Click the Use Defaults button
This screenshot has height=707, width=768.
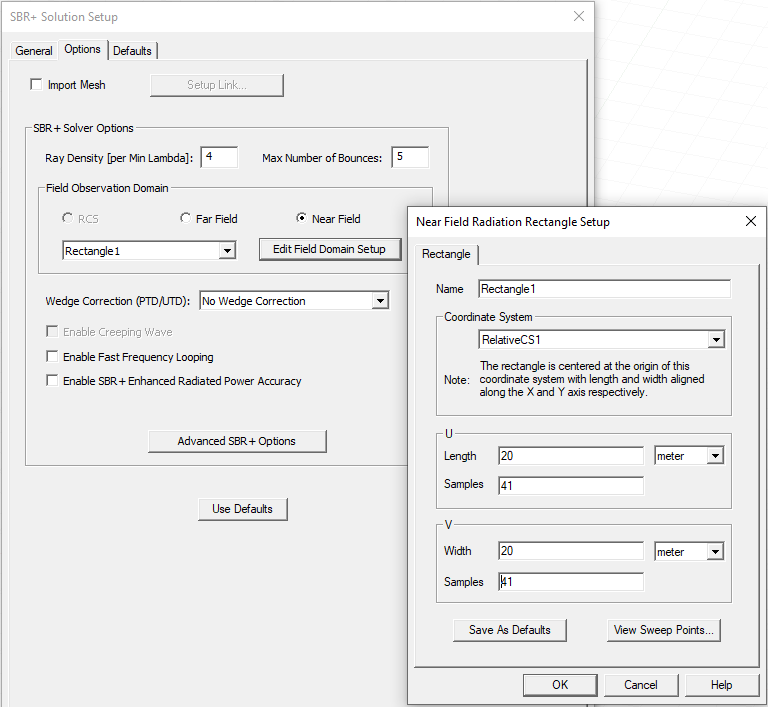tap(242, 509)
